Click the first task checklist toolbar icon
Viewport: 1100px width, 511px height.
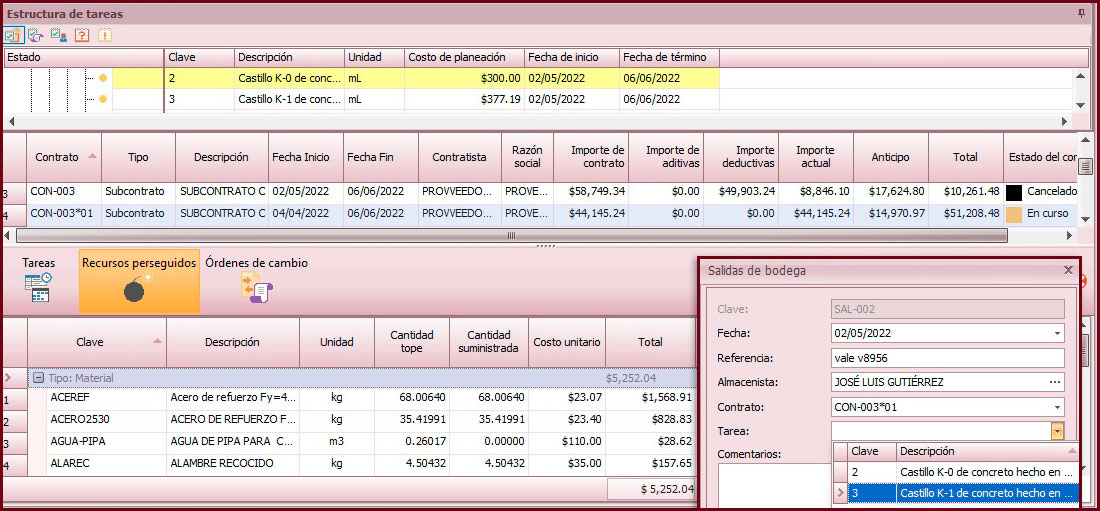13,34
